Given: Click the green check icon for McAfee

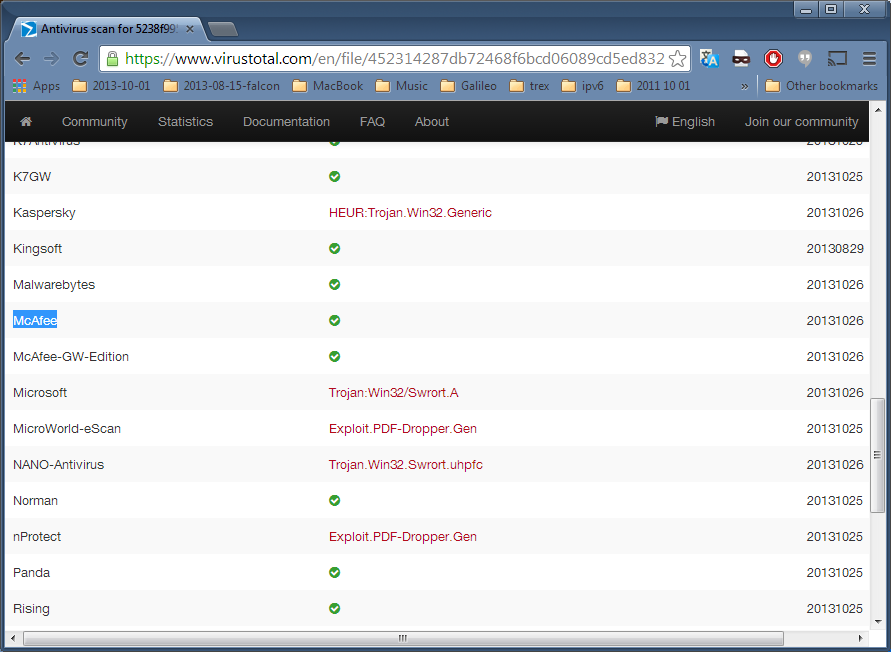Looking at the screenshot, I should pyautogui.click(x=335, y=321).
